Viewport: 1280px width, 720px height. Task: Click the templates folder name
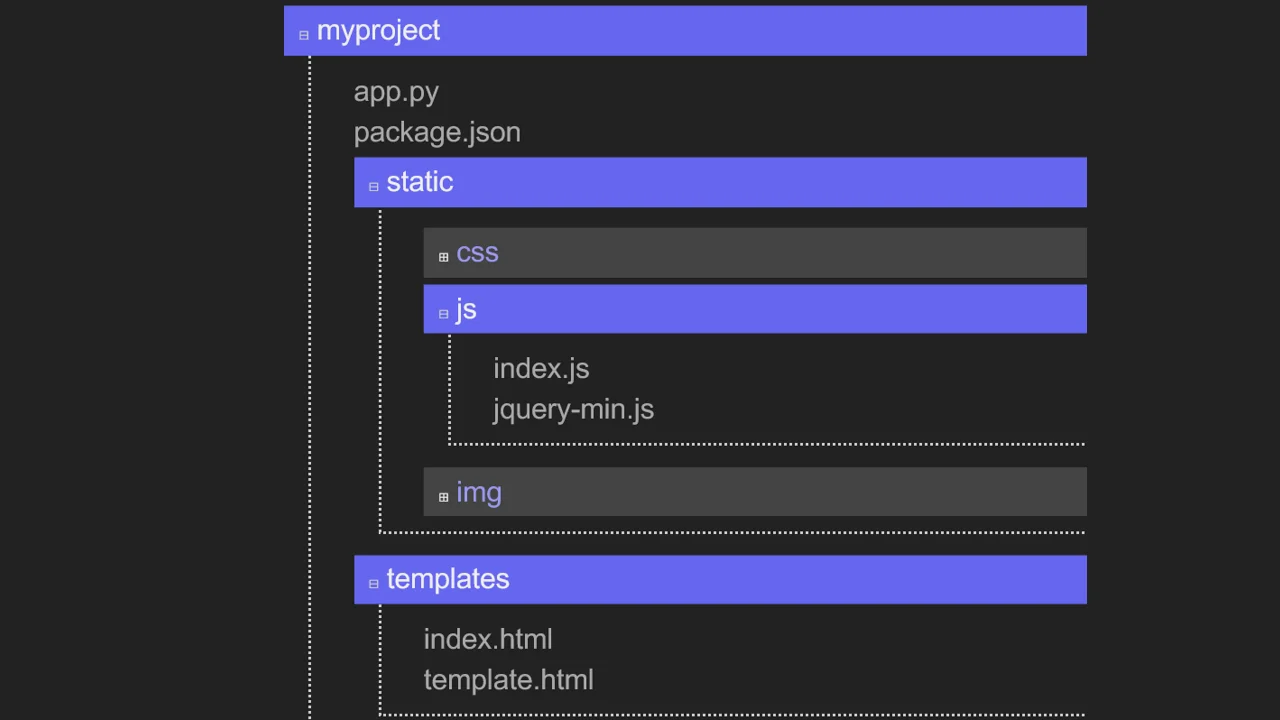pos(447,578)
